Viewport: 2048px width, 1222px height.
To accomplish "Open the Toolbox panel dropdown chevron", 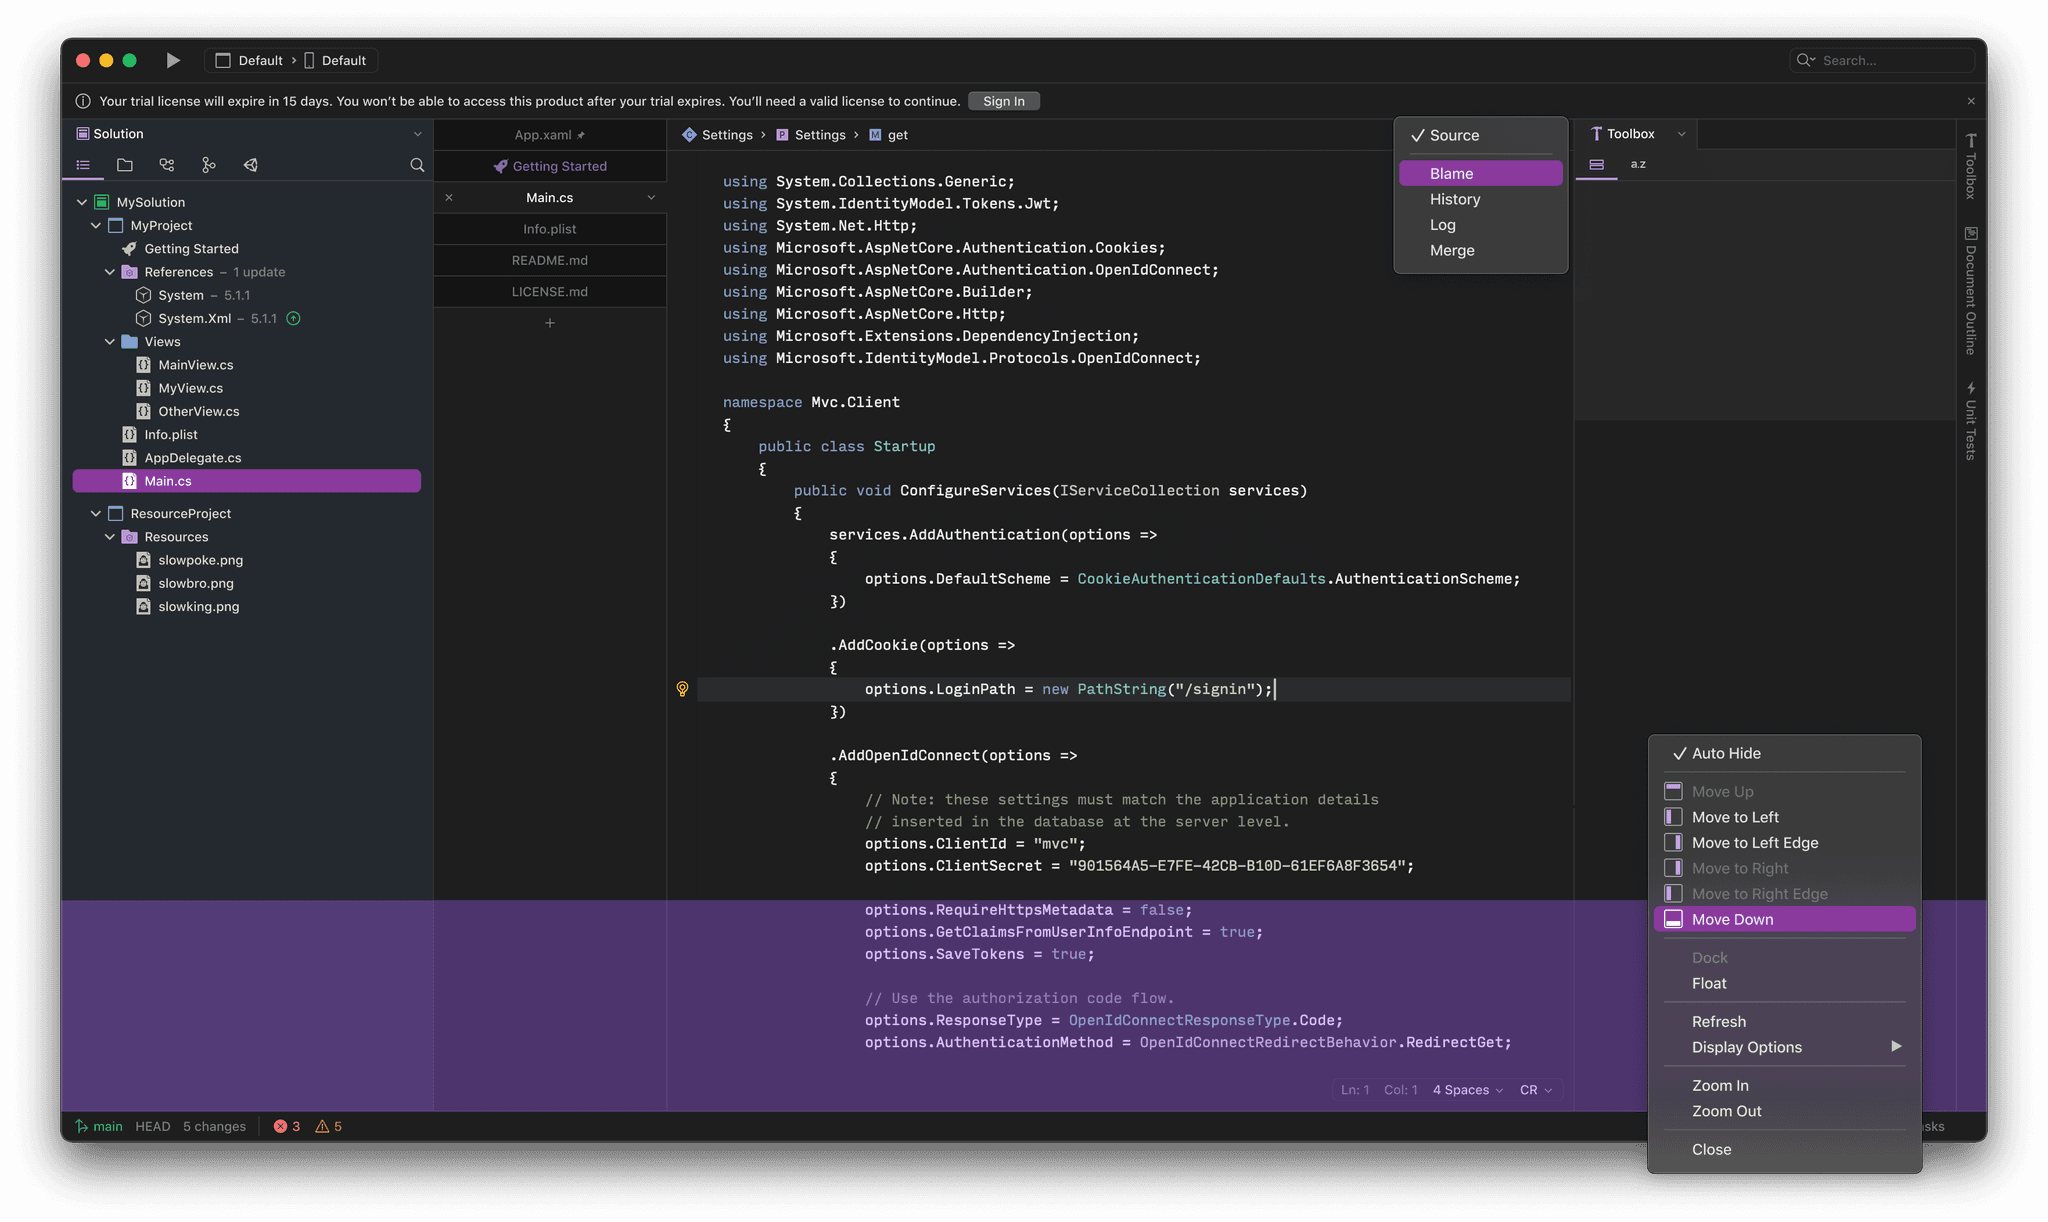I will point(1681,134).
